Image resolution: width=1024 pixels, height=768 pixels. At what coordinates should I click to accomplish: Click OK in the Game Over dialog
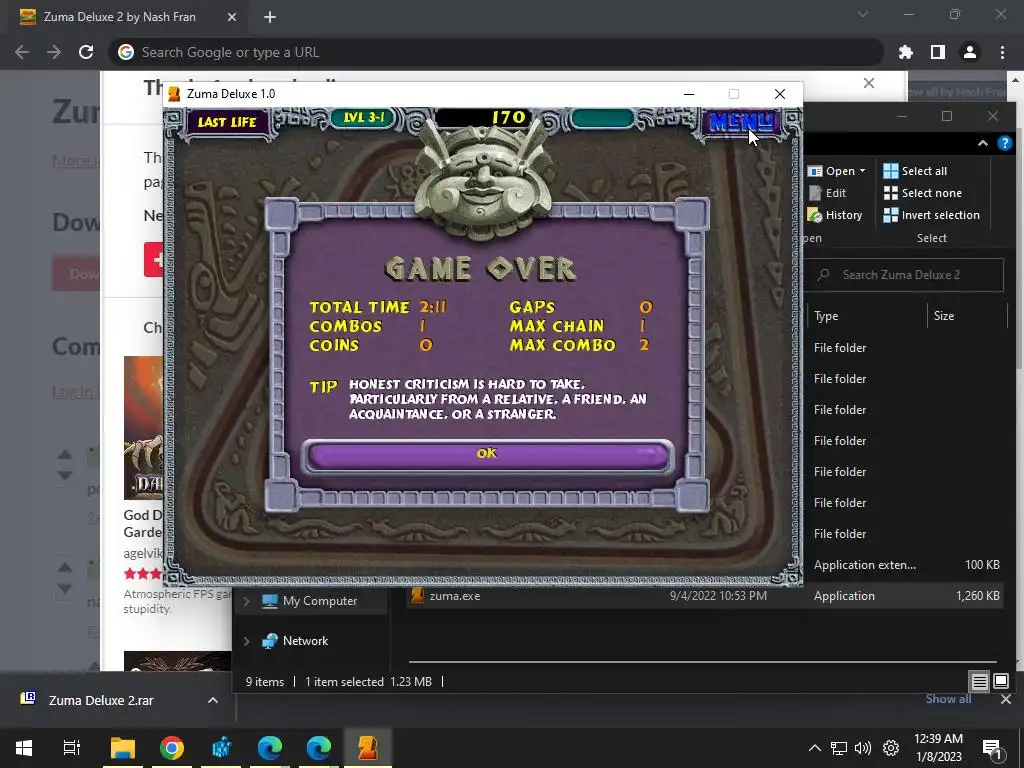click(487, 455)
